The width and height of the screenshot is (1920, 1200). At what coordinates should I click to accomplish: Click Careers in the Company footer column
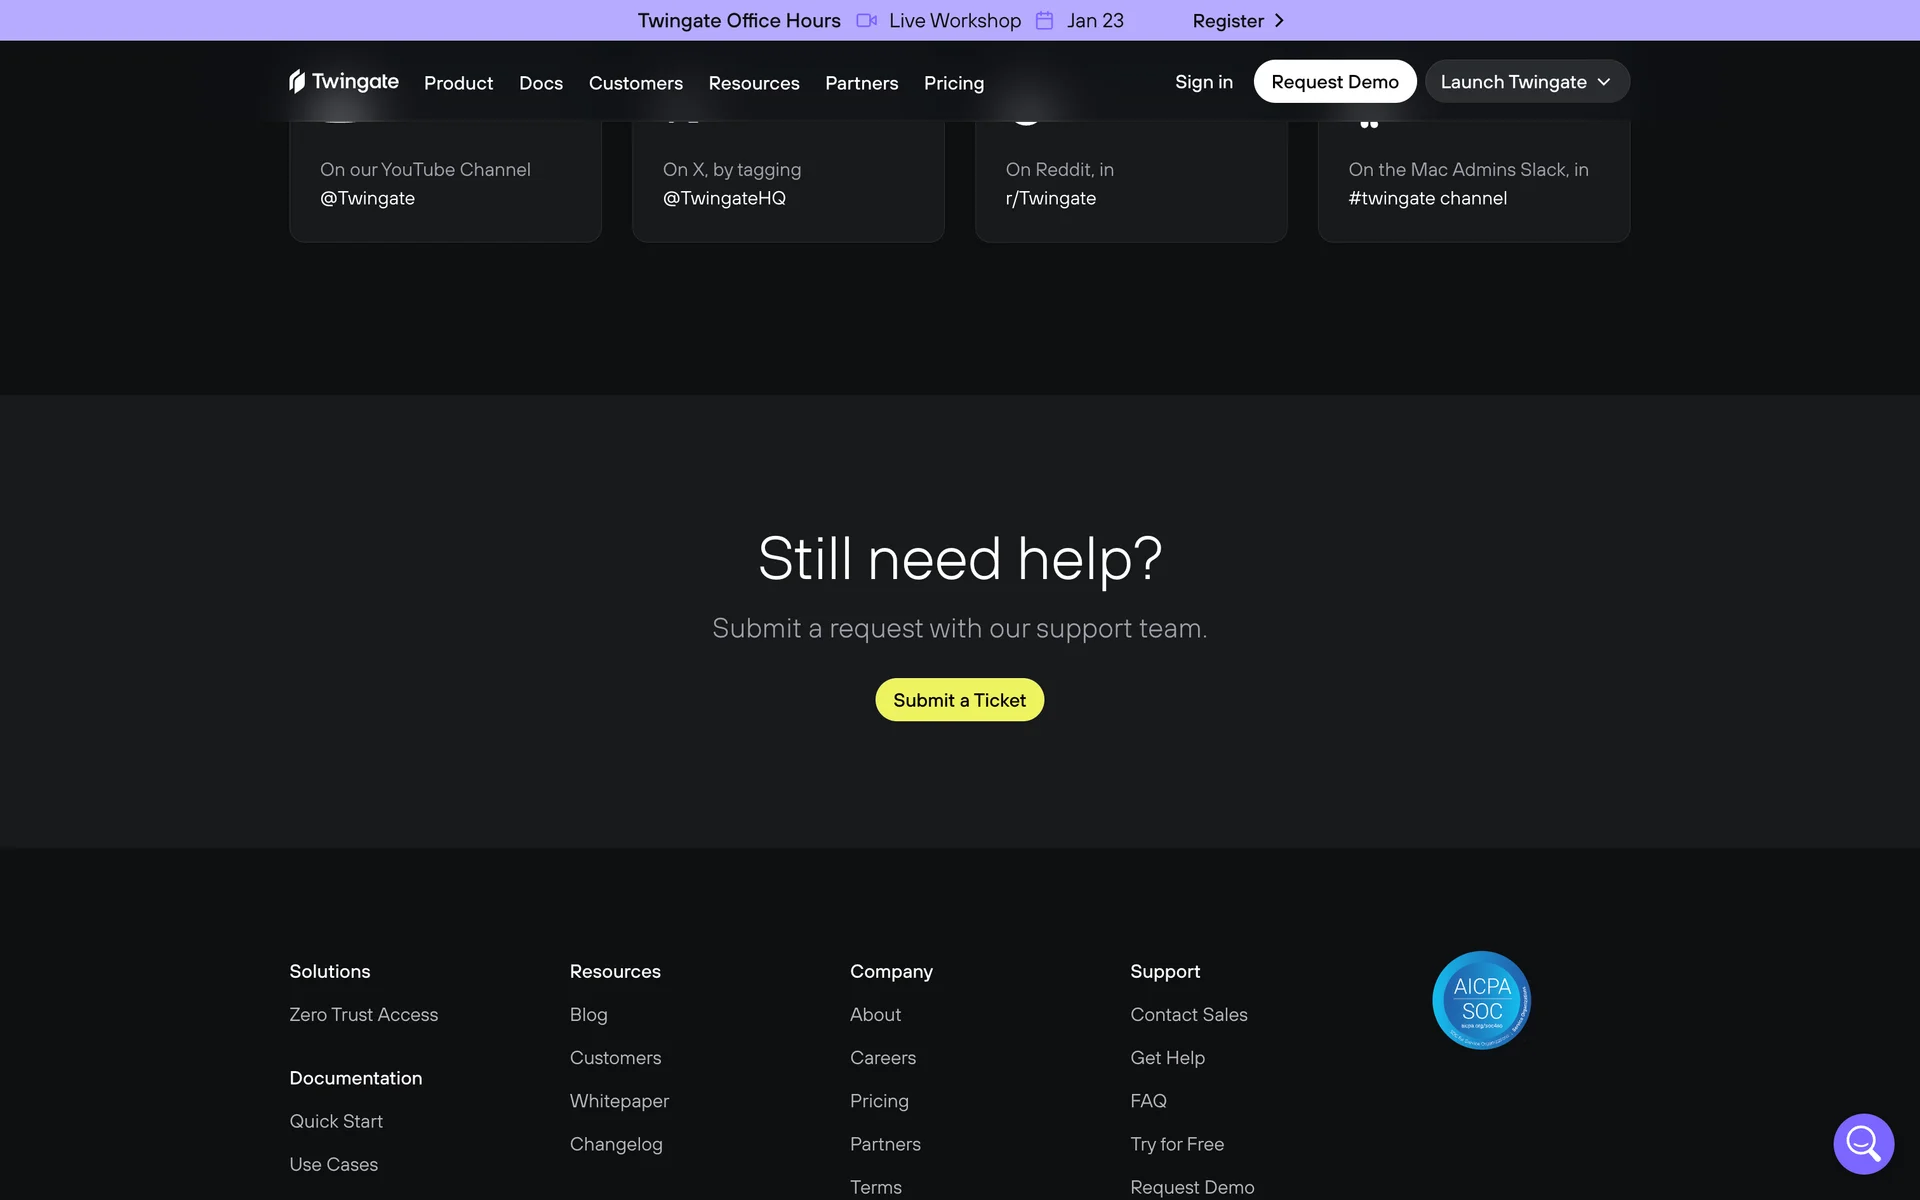[882, 1057]
